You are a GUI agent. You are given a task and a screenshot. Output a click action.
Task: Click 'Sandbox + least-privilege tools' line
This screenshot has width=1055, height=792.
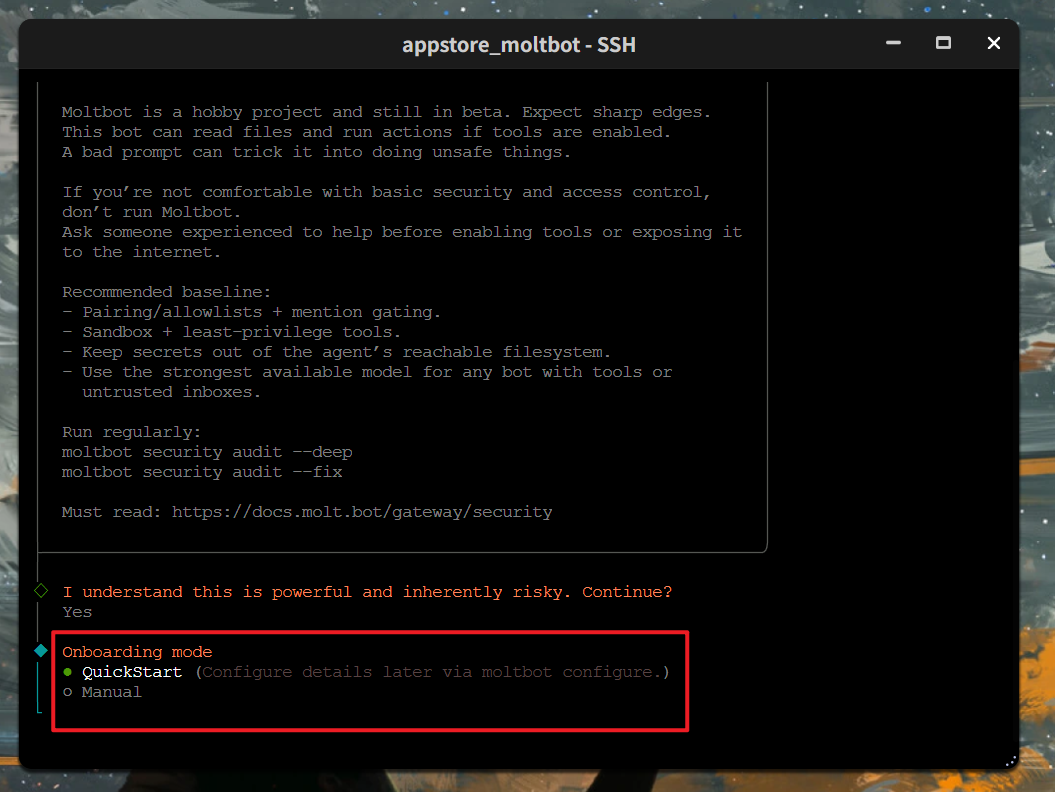(231, 332)
